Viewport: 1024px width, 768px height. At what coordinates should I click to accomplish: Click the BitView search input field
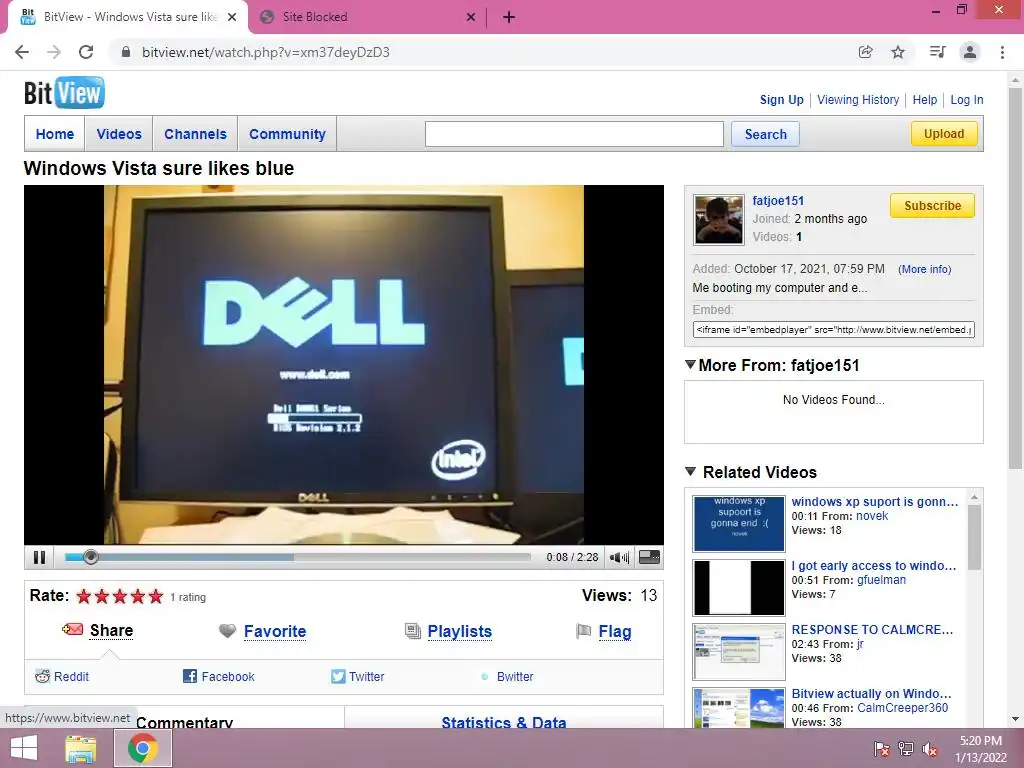click(x=574, y=134)
